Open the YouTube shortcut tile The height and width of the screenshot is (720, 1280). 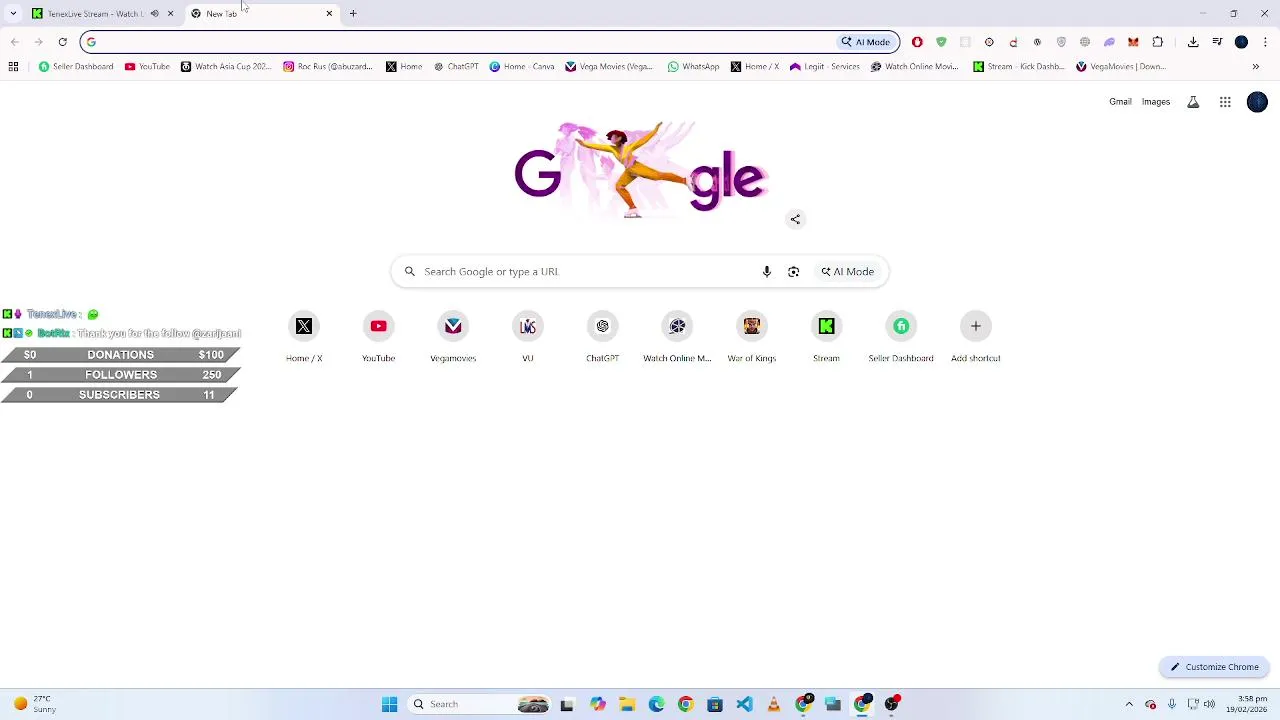click(378, 337)
